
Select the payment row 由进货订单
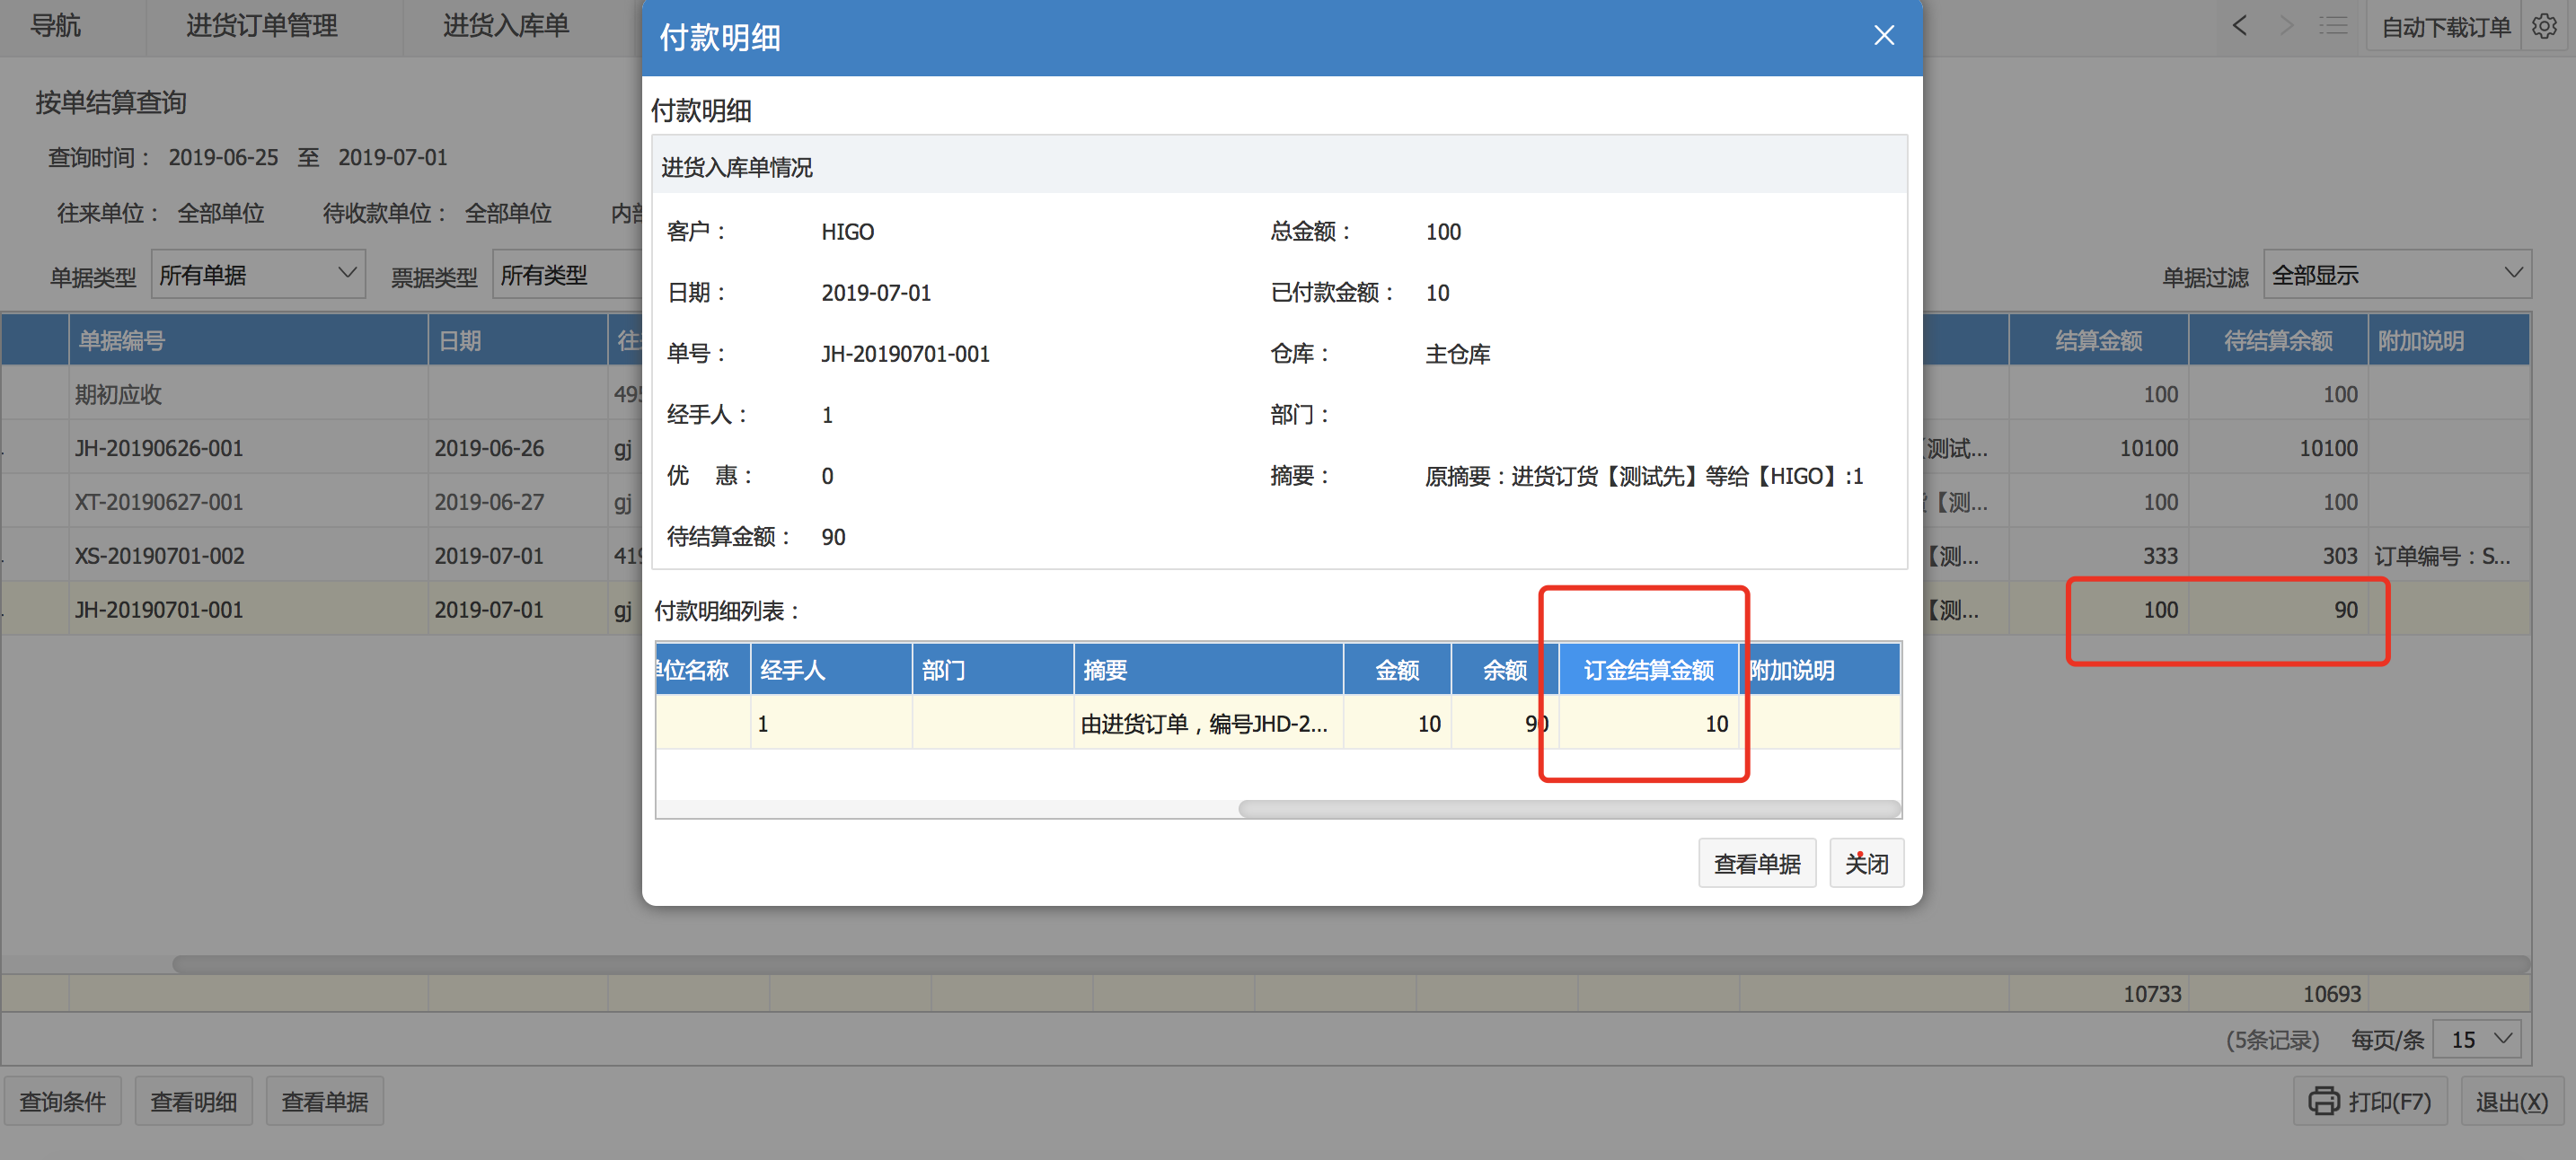[1205, 723]
